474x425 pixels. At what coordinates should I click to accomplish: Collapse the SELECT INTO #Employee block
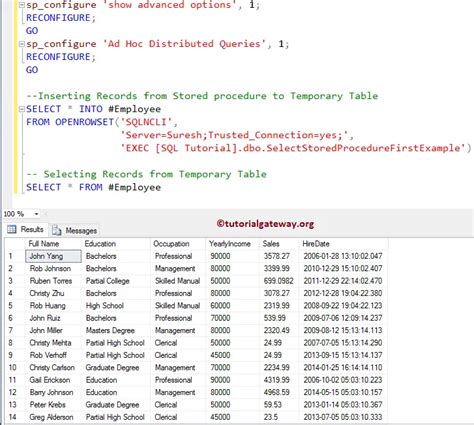coord(22,109)
